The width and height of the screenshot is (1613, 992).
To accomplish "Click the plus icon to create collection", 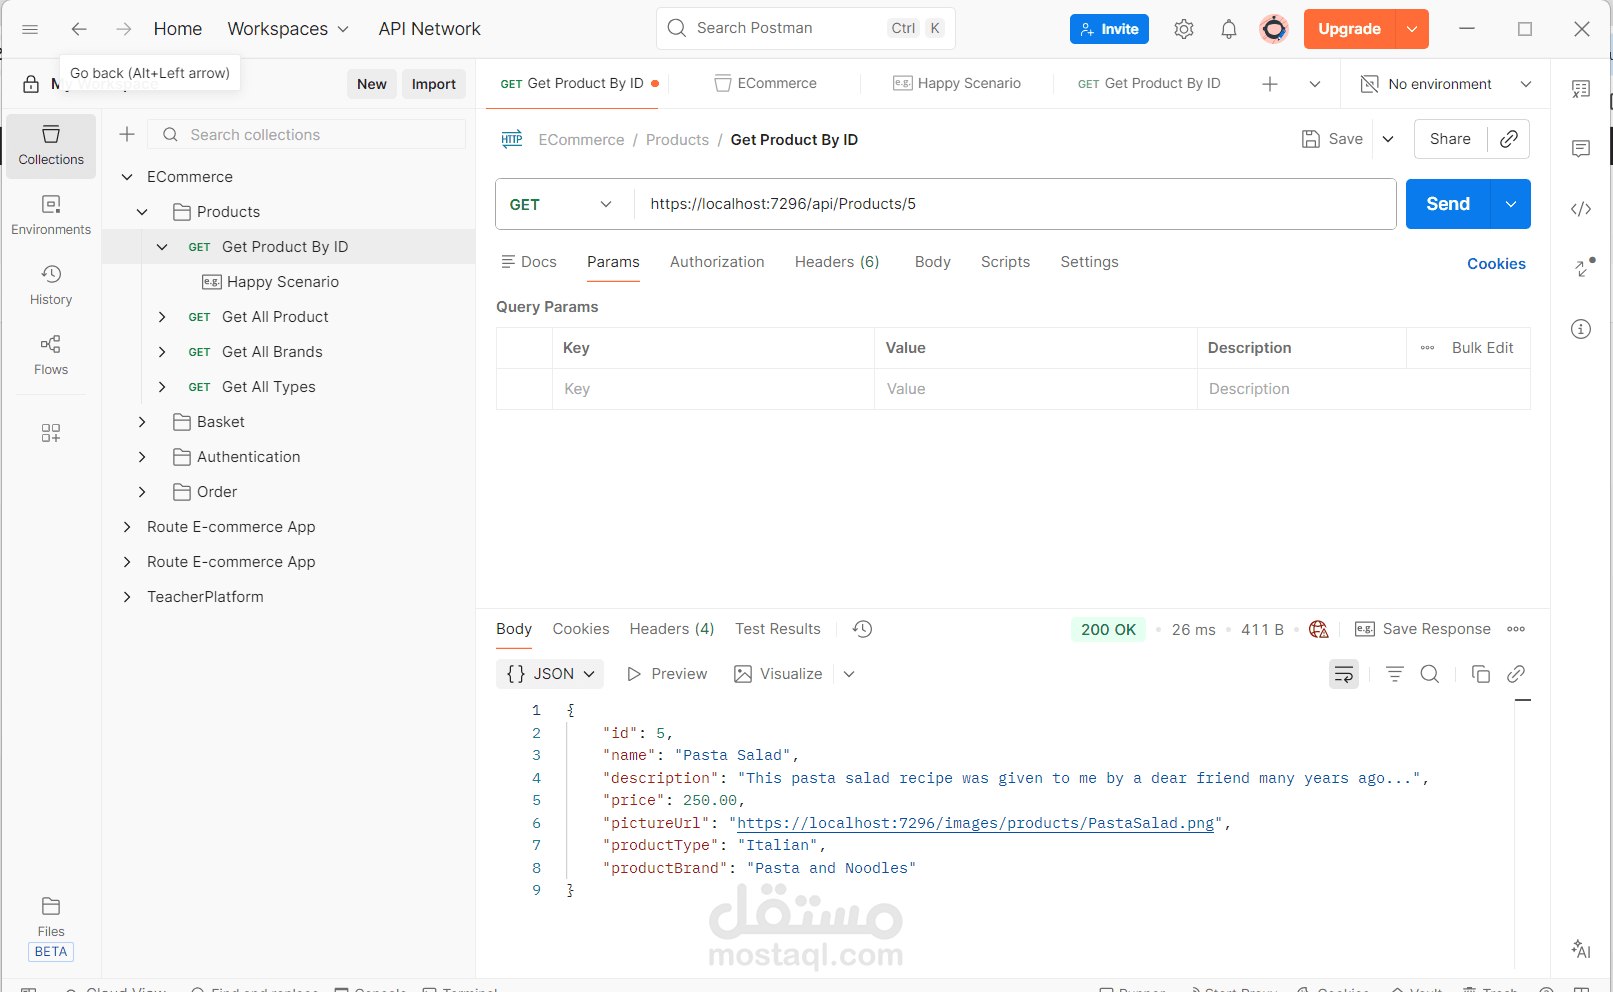I will 127,134.
